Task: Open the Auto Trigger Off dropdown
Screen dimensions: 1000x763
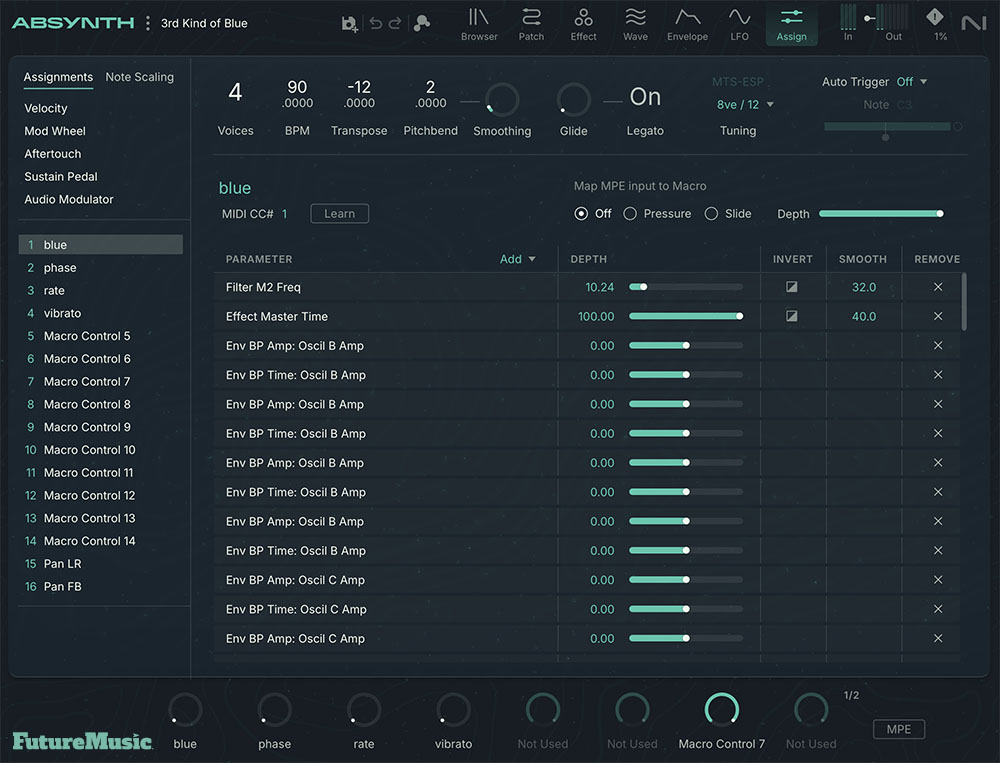Action: (911, 82)
